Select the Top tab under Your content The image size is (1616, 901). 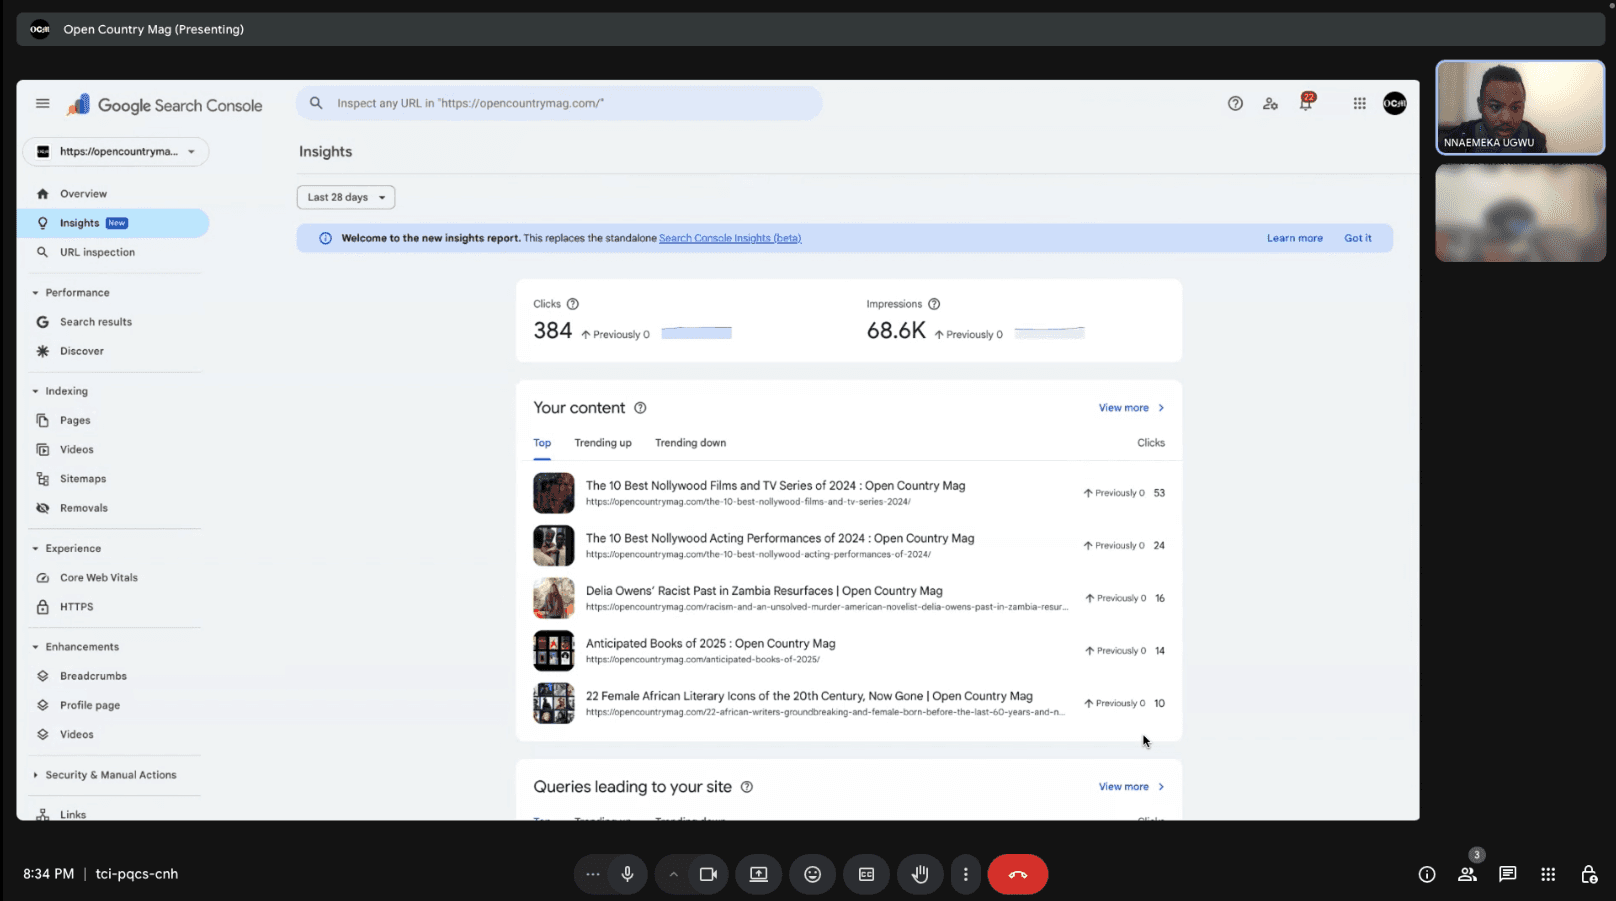click(x=542, y=443)
